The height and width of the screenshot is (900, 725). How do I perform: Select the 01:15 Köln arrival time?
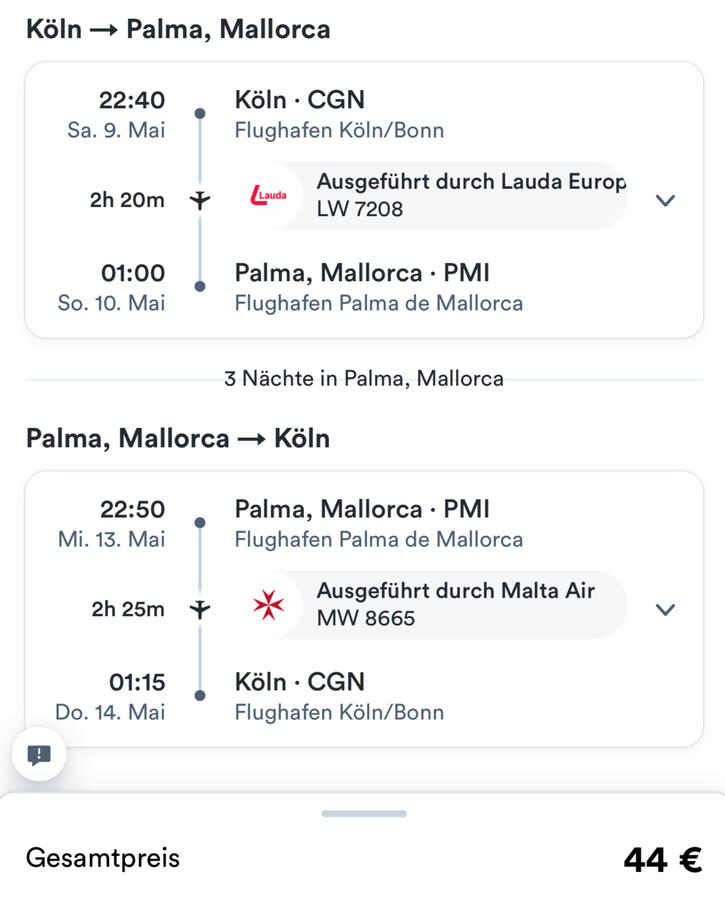pos(136,682)
